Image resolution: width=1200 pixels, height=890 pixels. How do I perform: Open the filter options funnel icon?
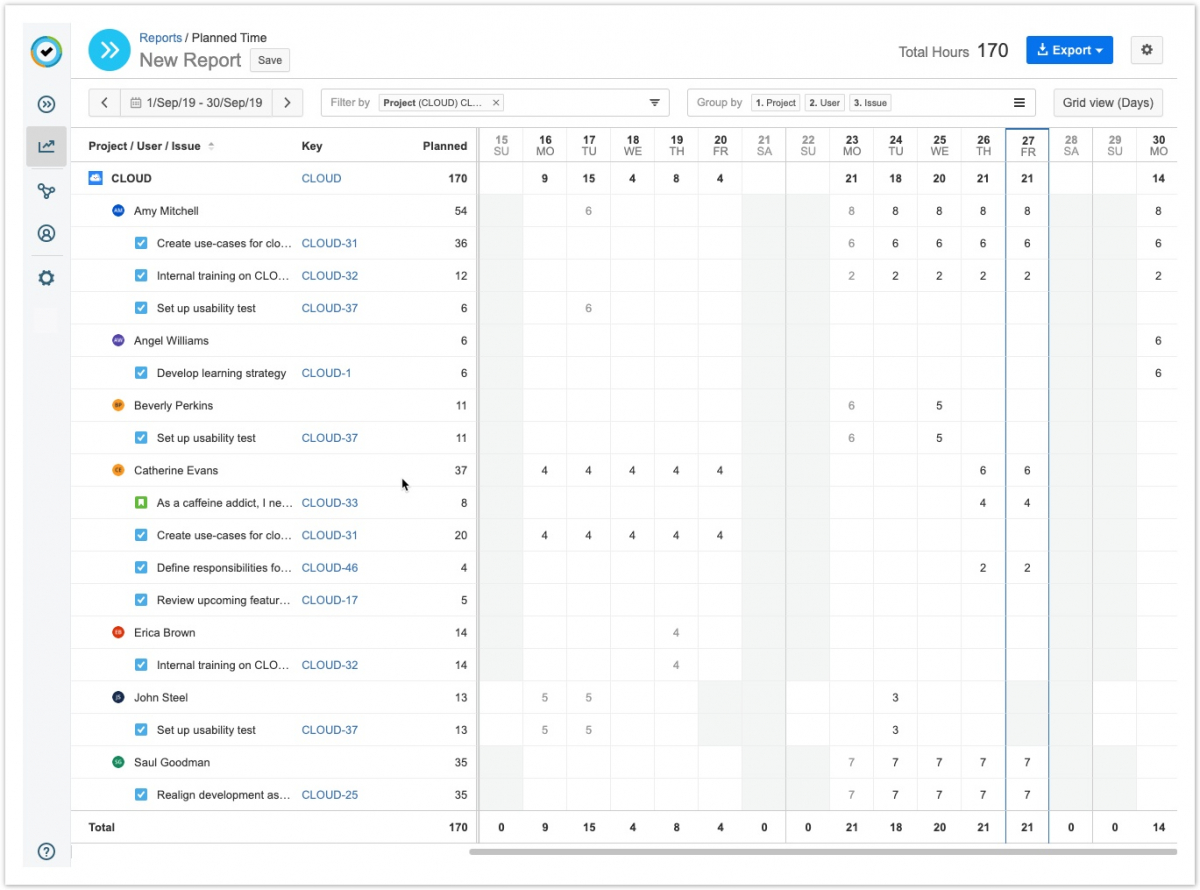pyautogui.click(x=655, y=103)
